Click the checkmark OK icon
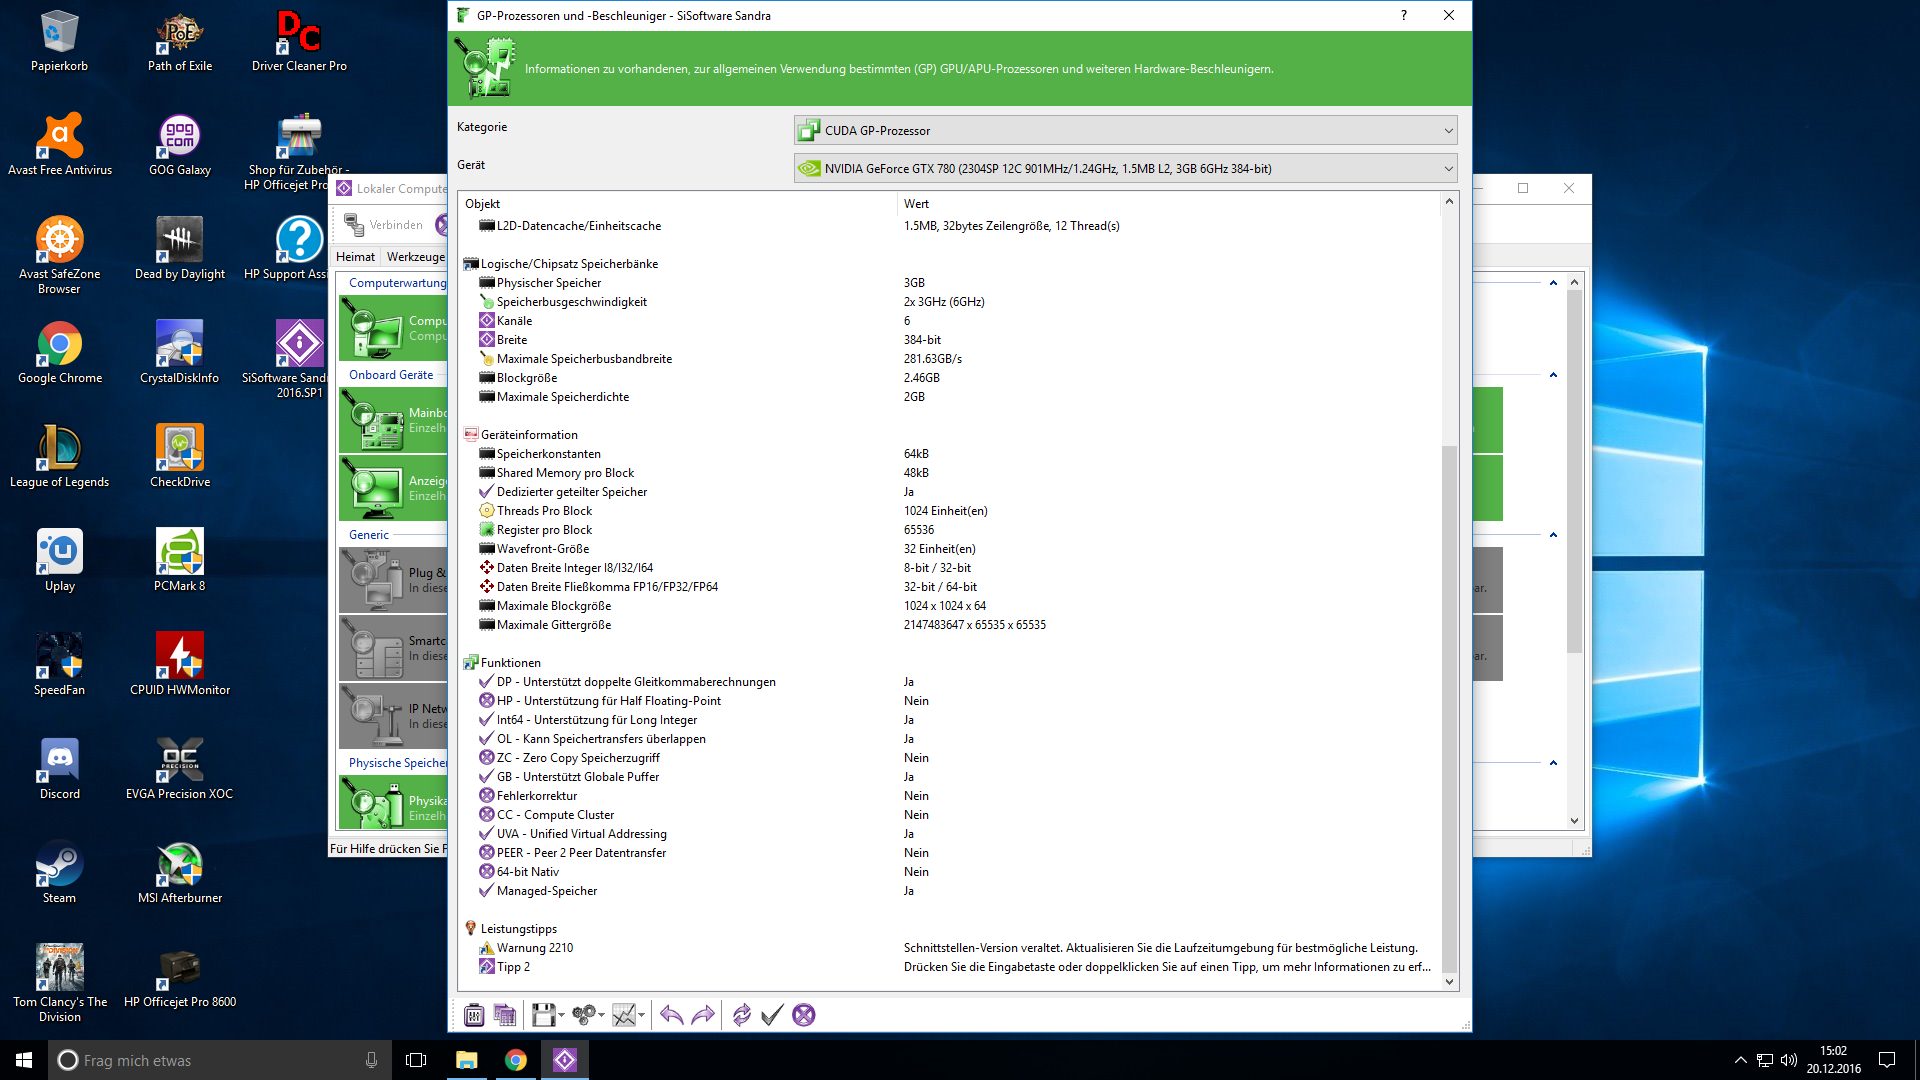Viewport: 1920px width, 1080px height. [771, 1015]
